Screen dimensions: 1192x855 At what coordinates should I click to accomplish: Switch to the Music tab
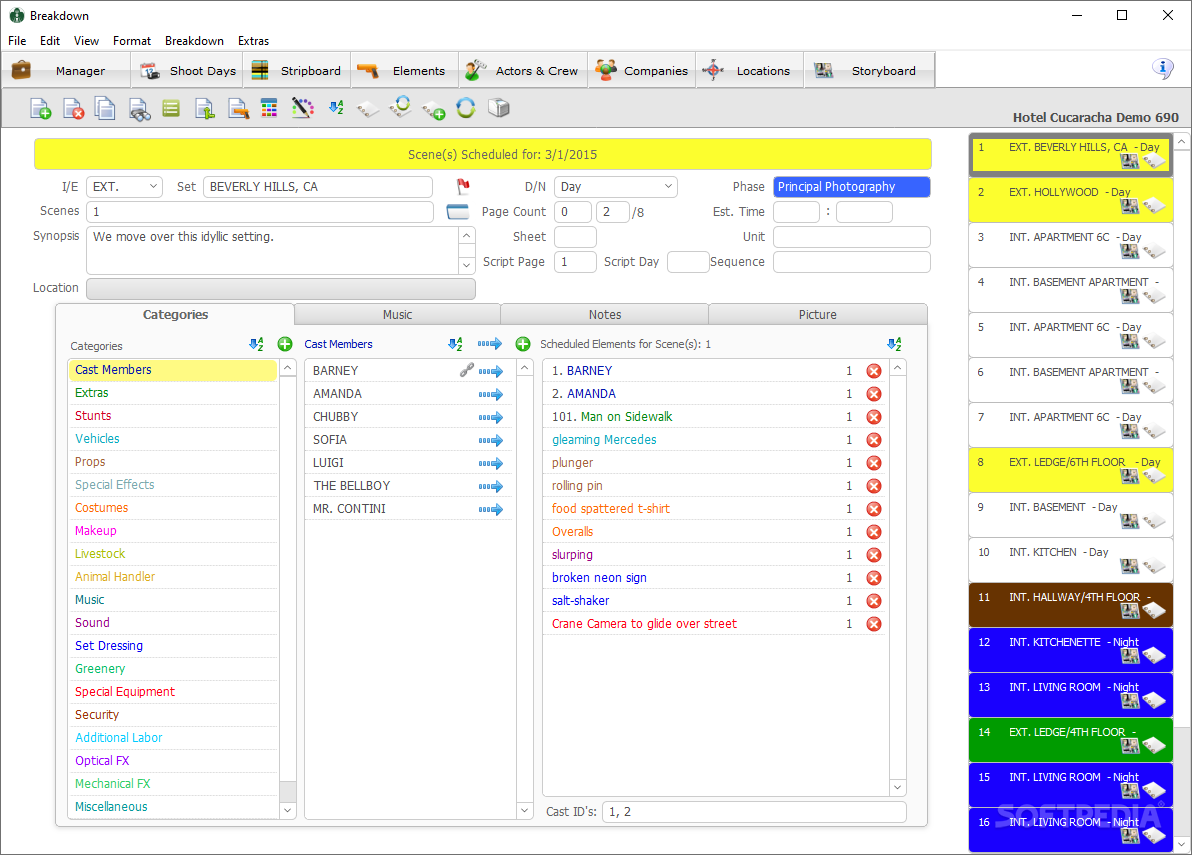(x=398, y=315)
